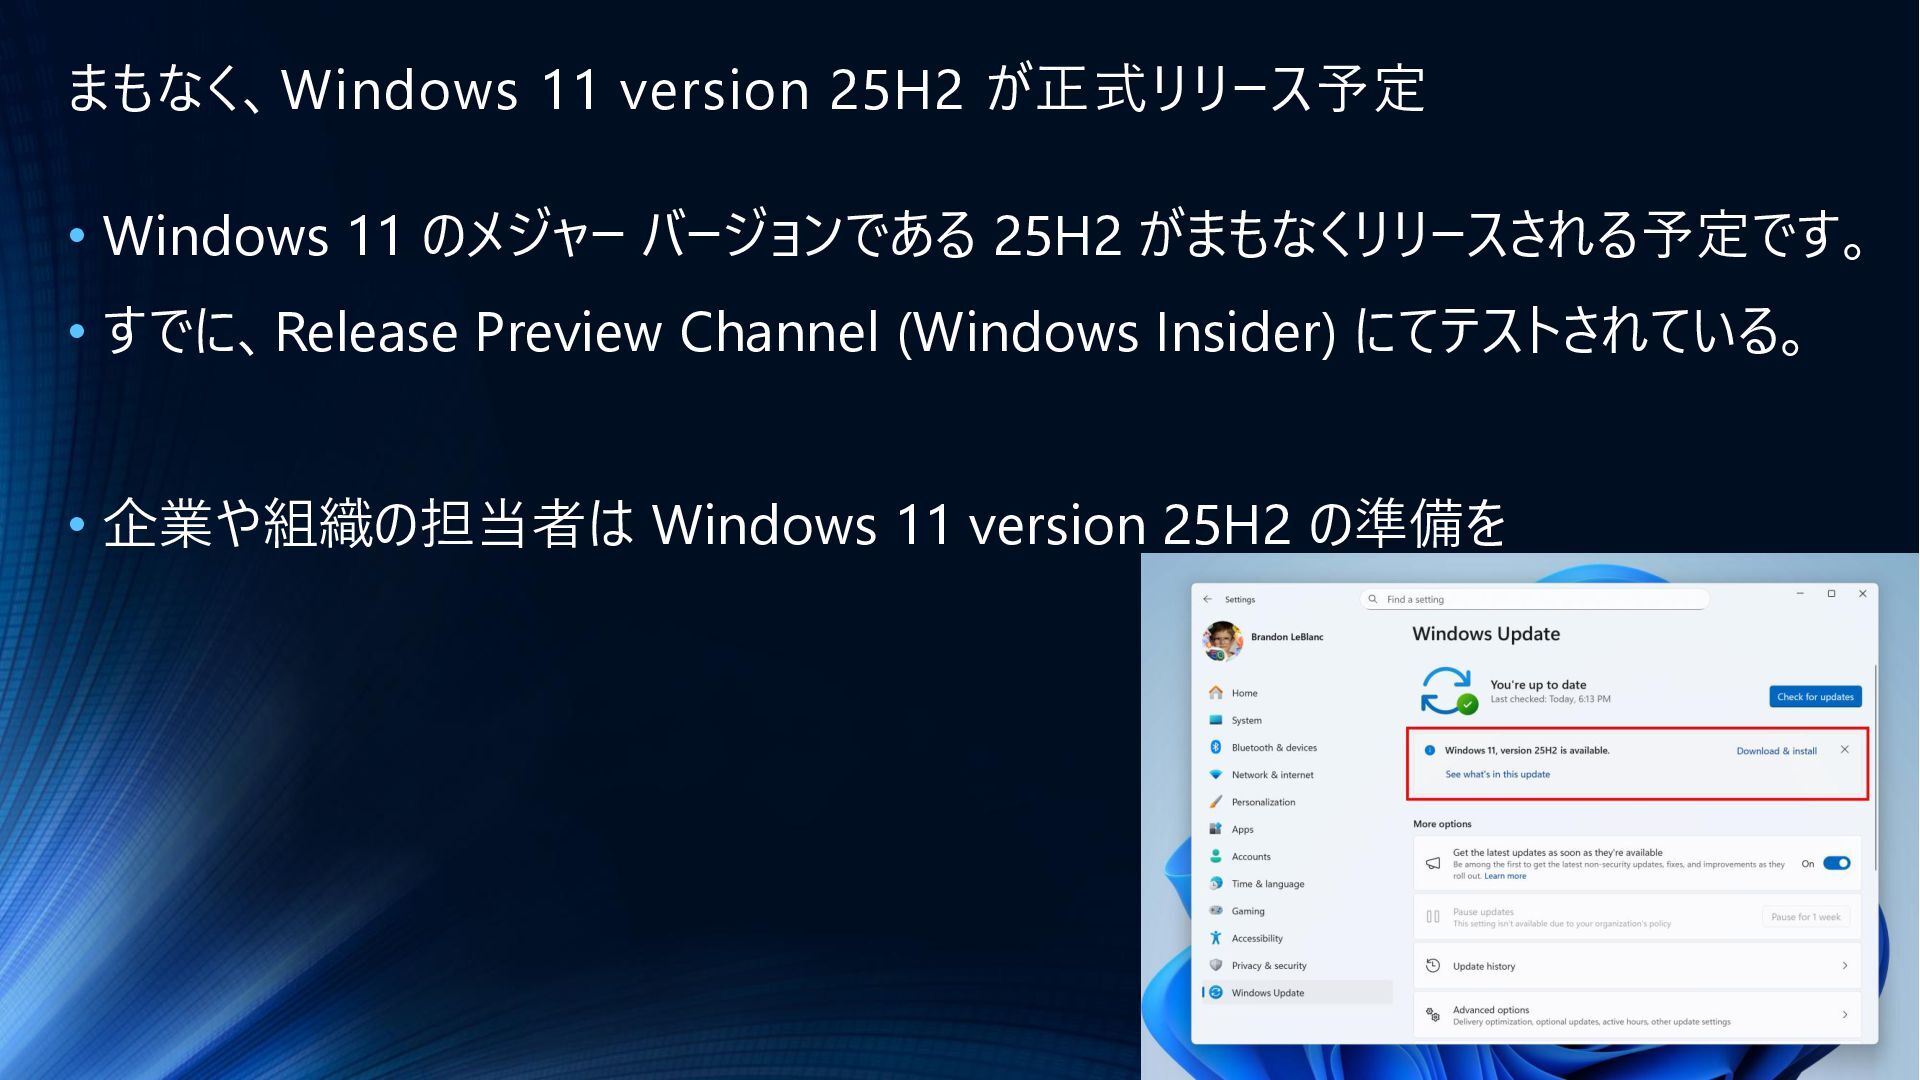1920x1080 pixels.
Task: Select the Personalization paintbrush icon
Action: [x=1216, y=802]
